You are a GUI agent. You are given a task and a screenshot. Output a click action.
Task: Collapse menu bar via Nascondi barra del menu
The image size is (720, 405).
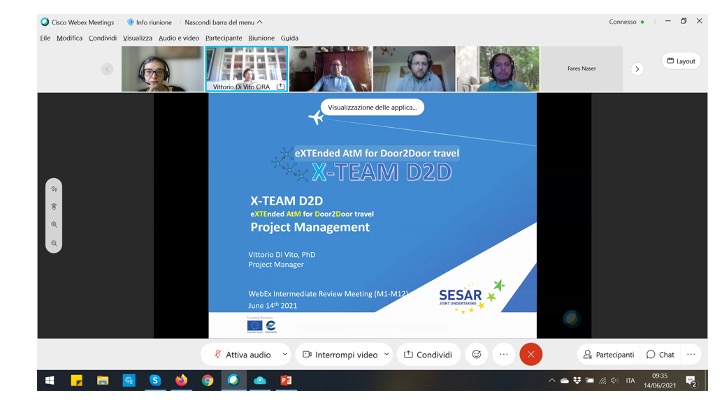[223, 22]
